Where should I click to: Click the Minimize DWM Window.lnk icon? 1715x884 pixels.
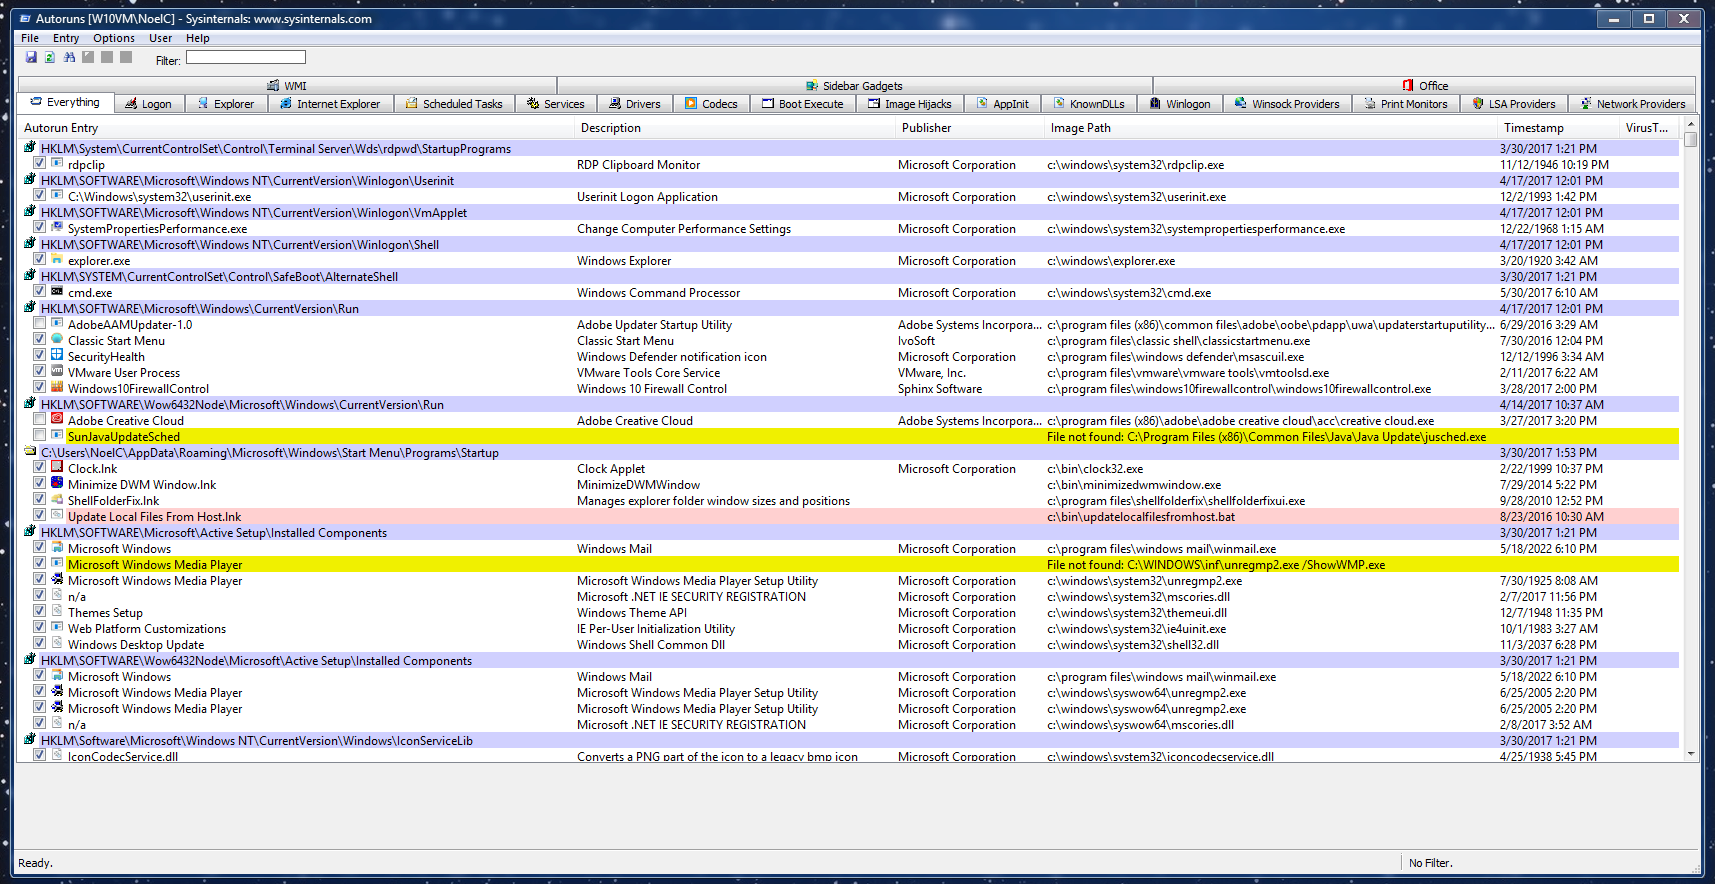coord(57,484)
